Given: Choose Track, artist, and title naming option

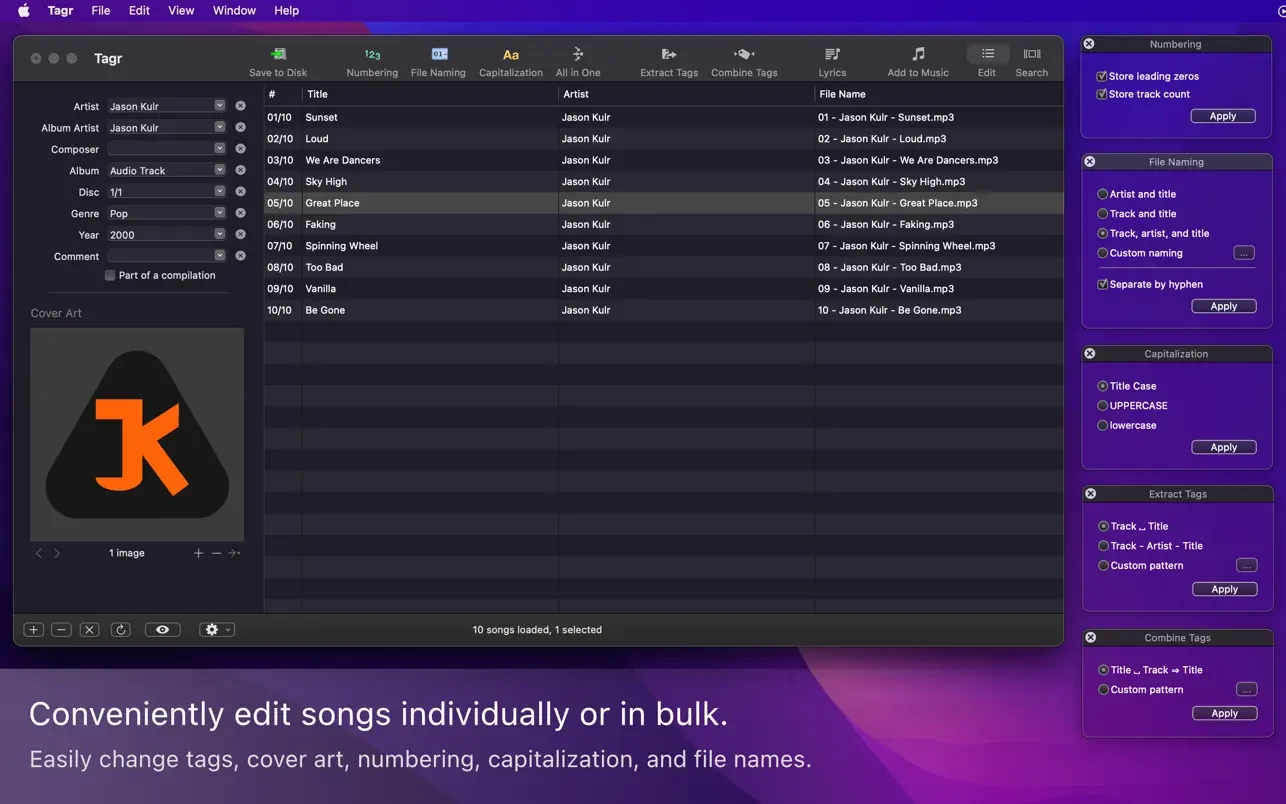Looking at the screenshot, I should pyautogui.click(x=1101, y=233).
